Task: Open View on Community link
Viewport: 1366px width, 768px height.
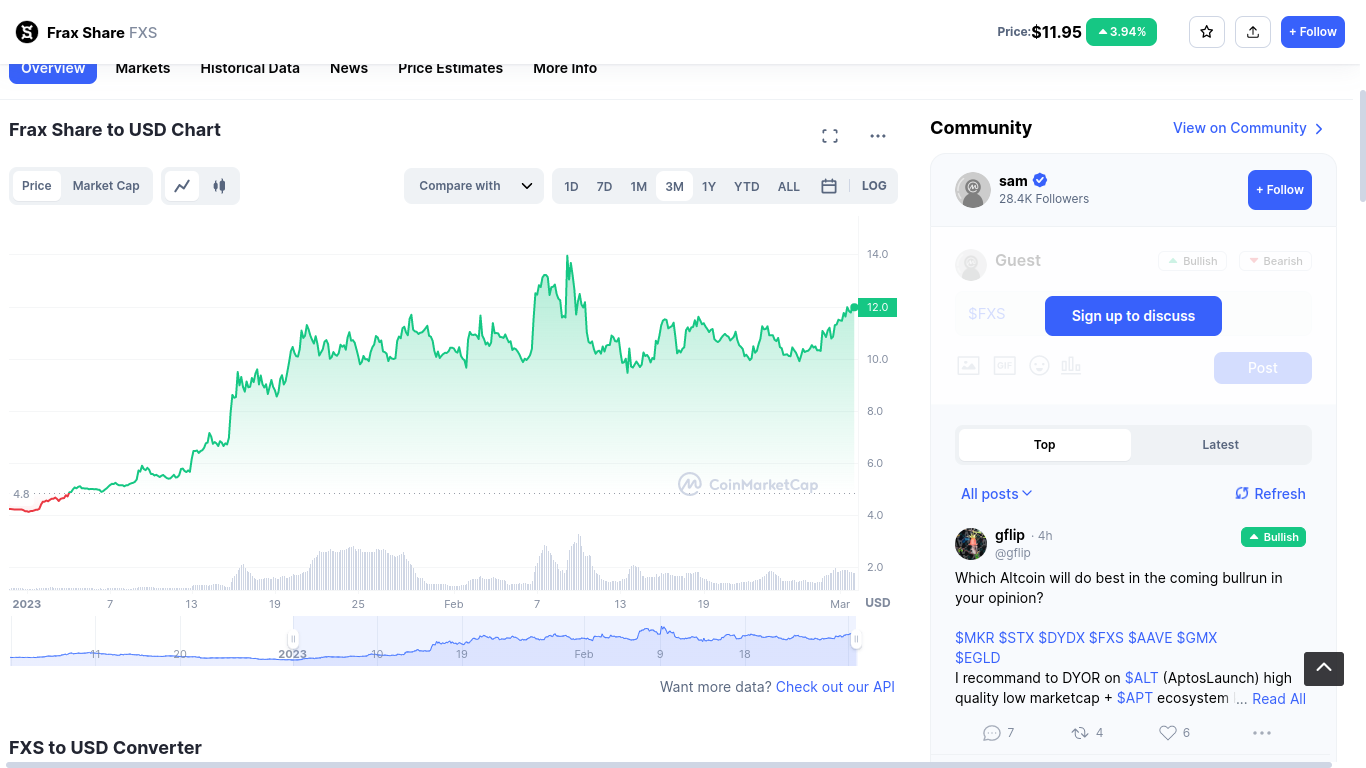Action: 1249,128
